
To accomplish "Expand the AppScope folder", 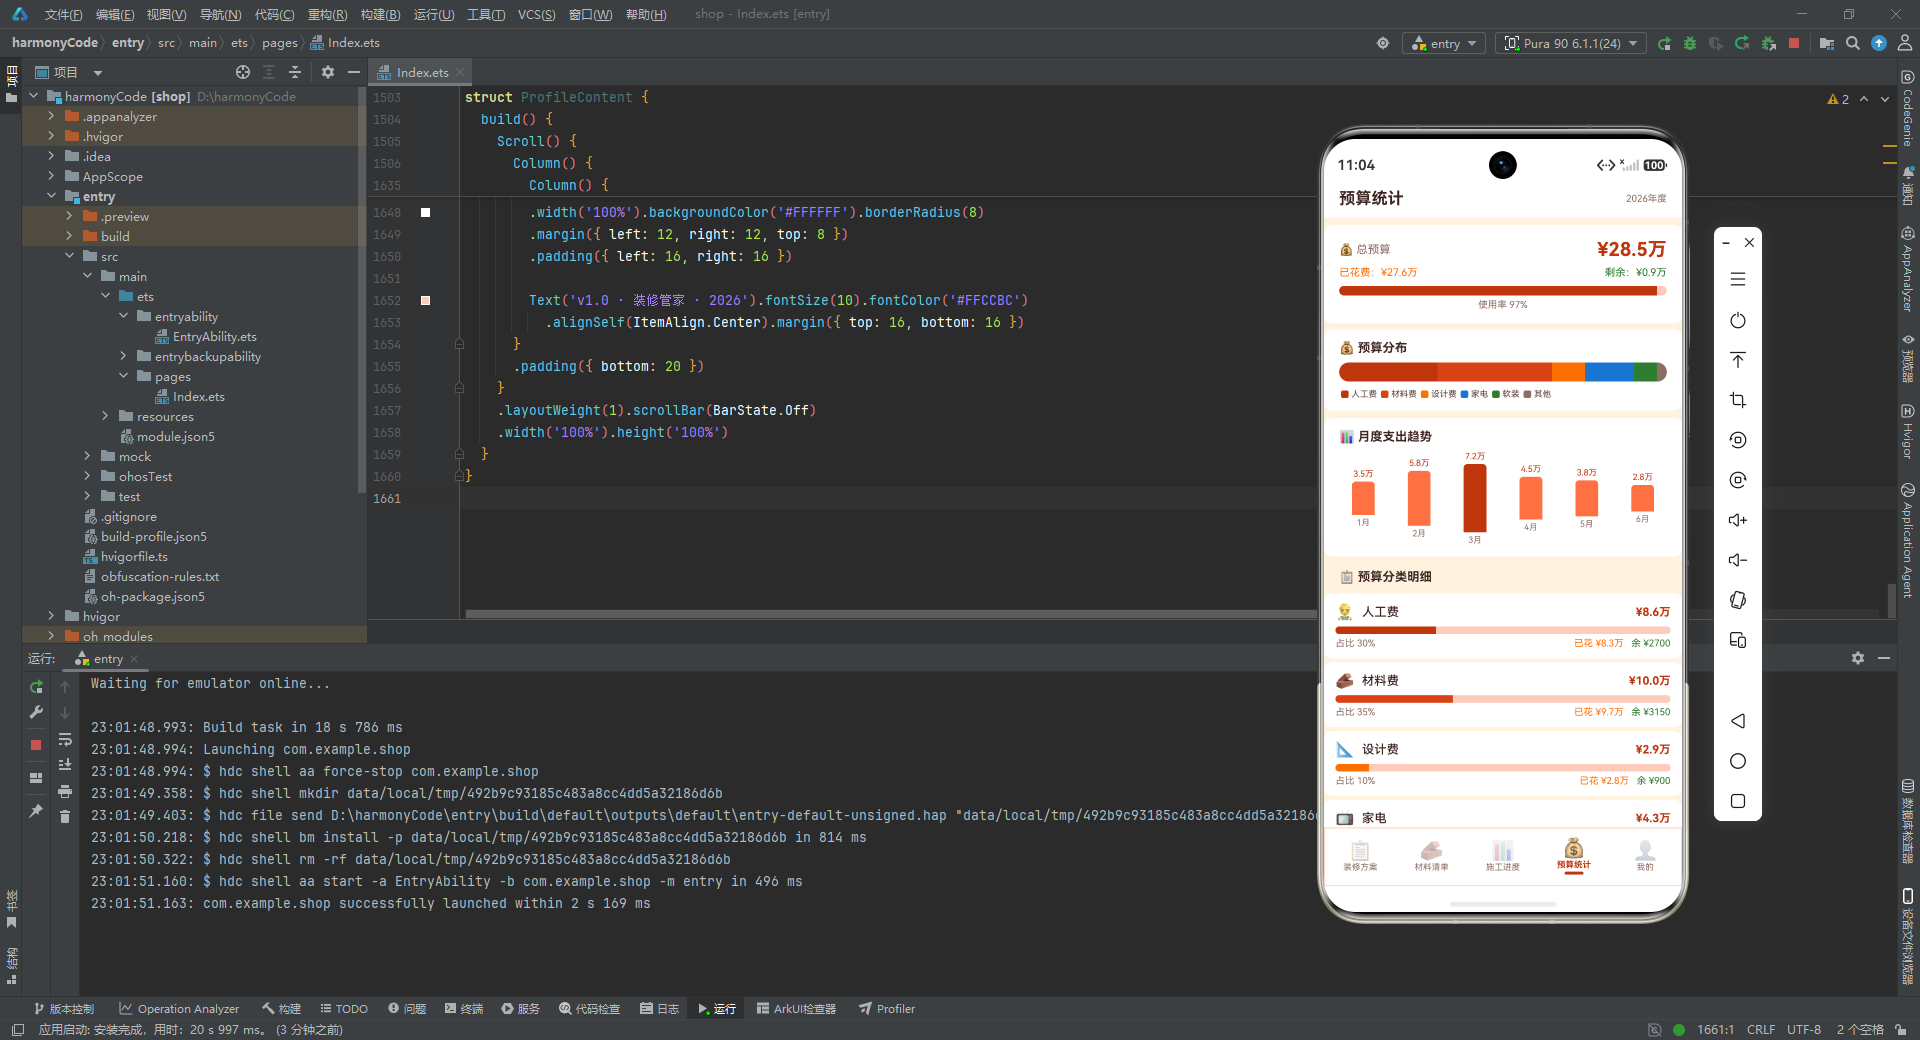I will pos(51,176).
